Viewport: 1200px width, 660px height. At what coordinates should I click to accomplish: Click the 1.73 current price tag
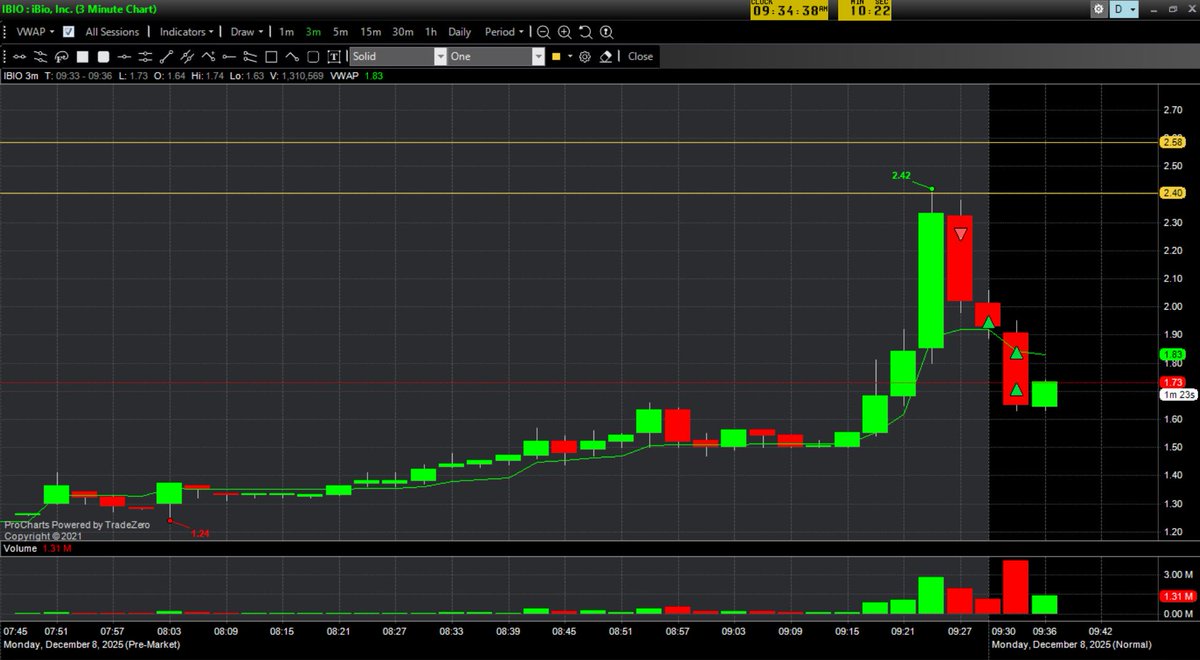[x=1172, y=383]
